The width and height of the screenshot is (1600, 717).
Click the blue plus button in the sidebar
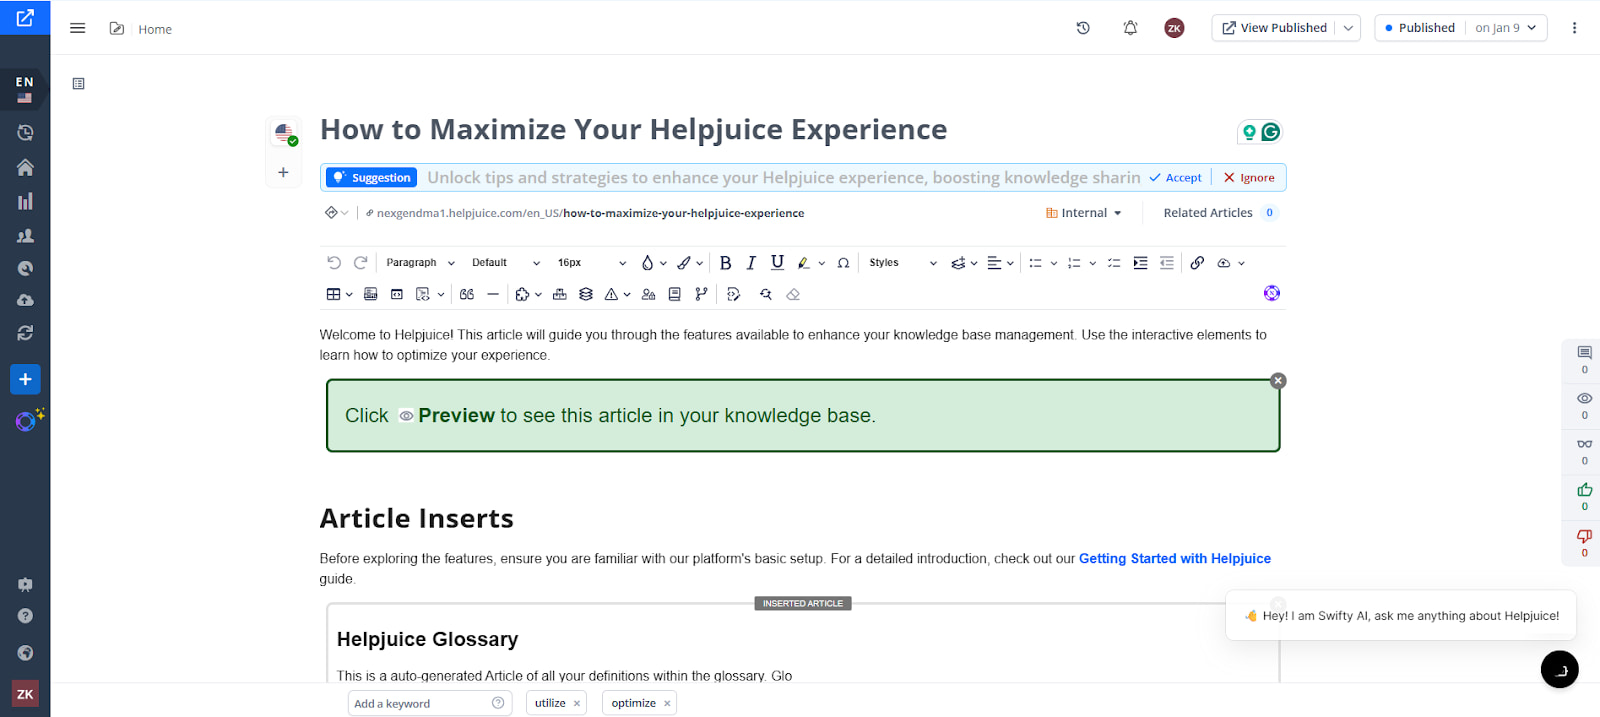[x=25, y=379]
